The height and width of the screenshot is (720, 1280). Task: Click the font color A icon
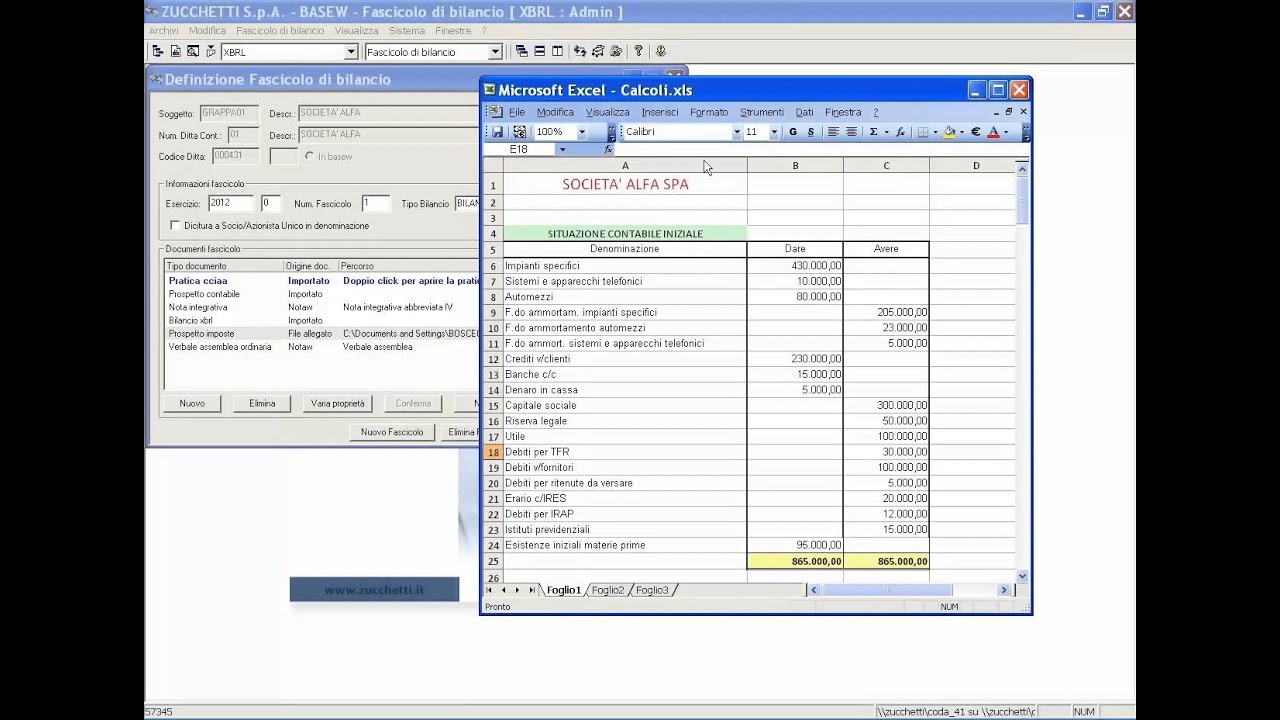(x=993, y=132)
